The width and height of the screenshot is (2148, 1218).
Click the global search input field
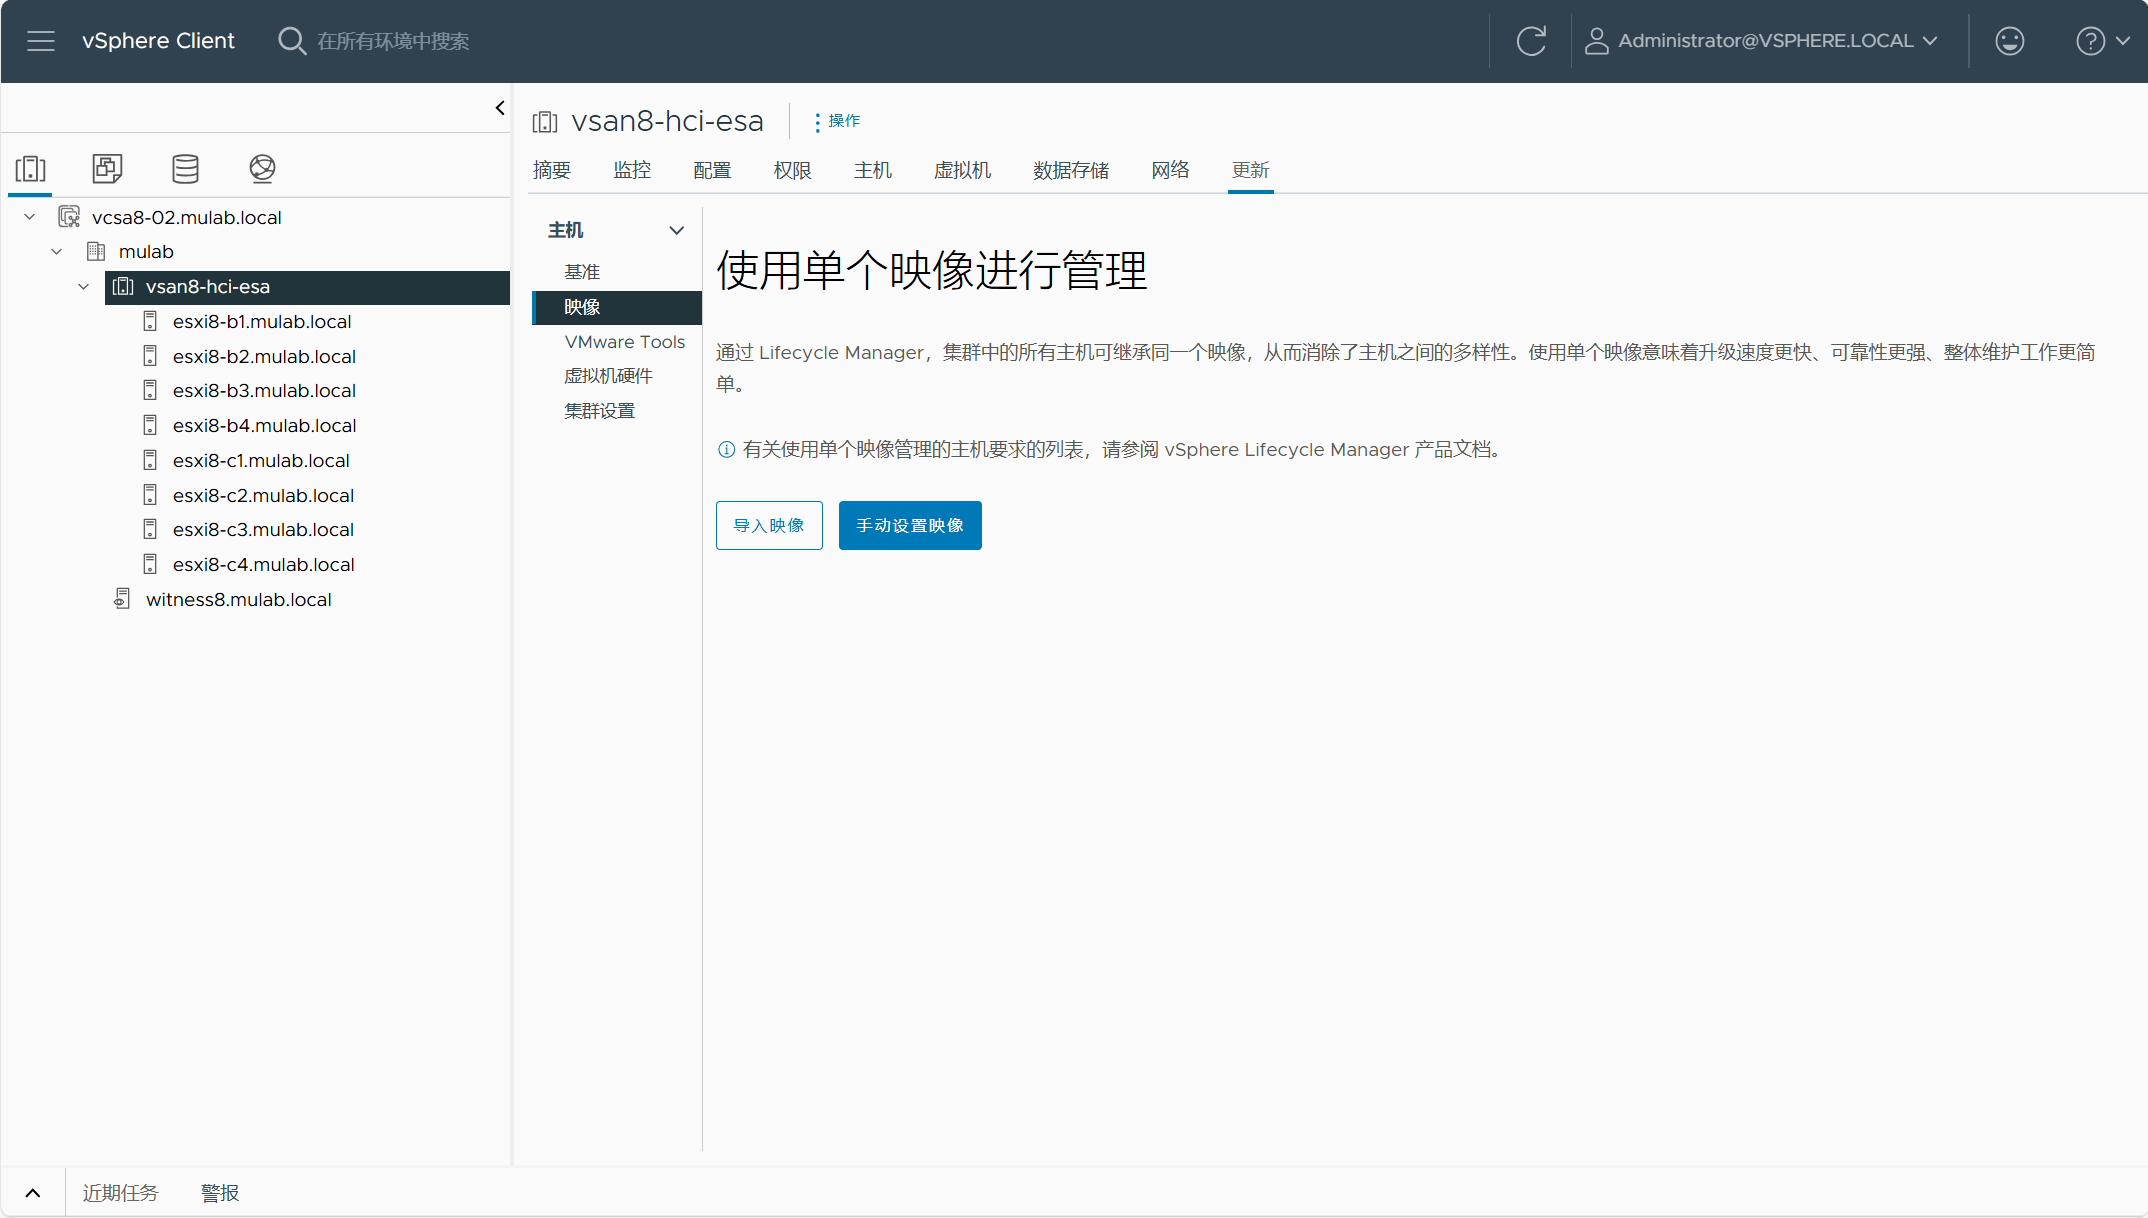pos(393,41)
